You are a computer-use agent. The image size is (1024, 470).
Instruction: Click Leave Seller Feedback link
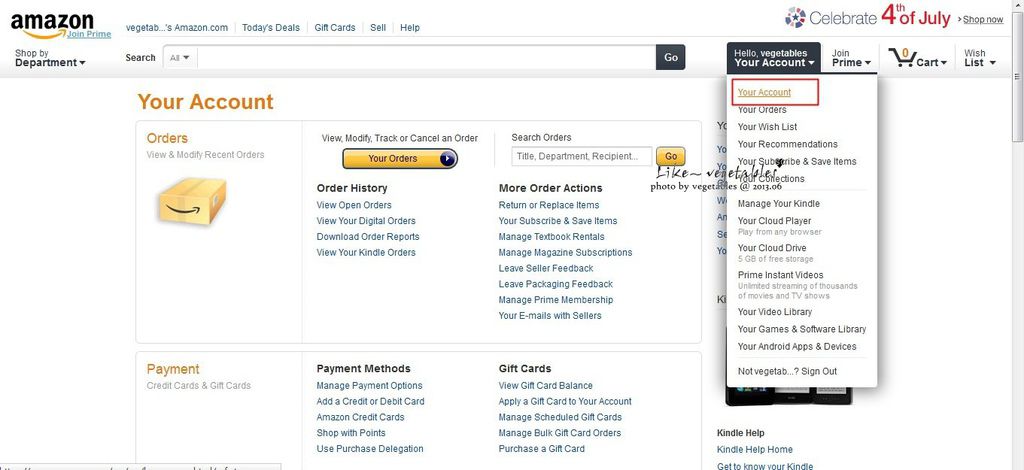coord(546,268)
